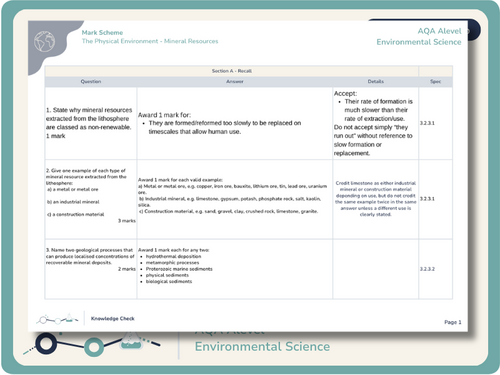Click the "Page 1" footer number
Viewport: 500px width, 375px height.
click(453, 322)
